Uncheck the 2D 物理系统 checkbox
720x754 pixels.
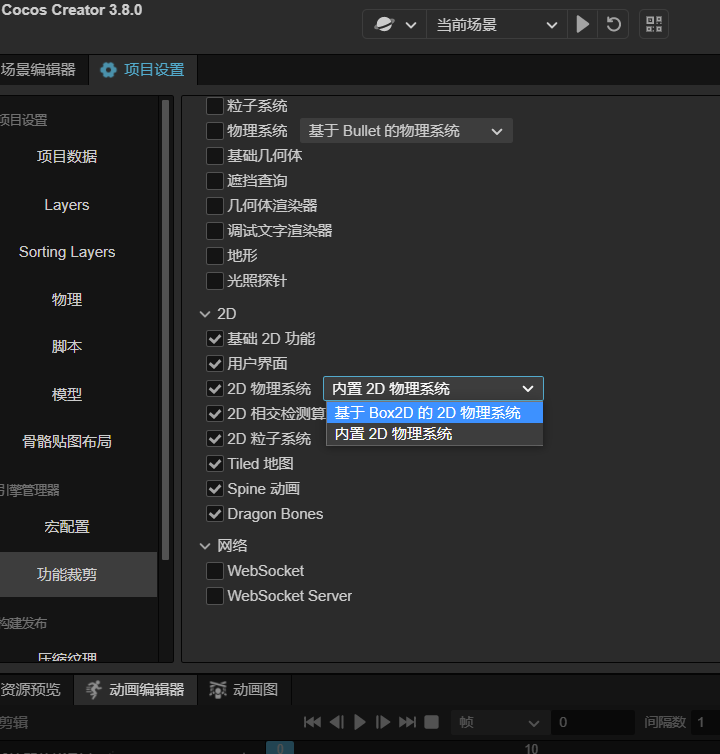coord(215,389)
